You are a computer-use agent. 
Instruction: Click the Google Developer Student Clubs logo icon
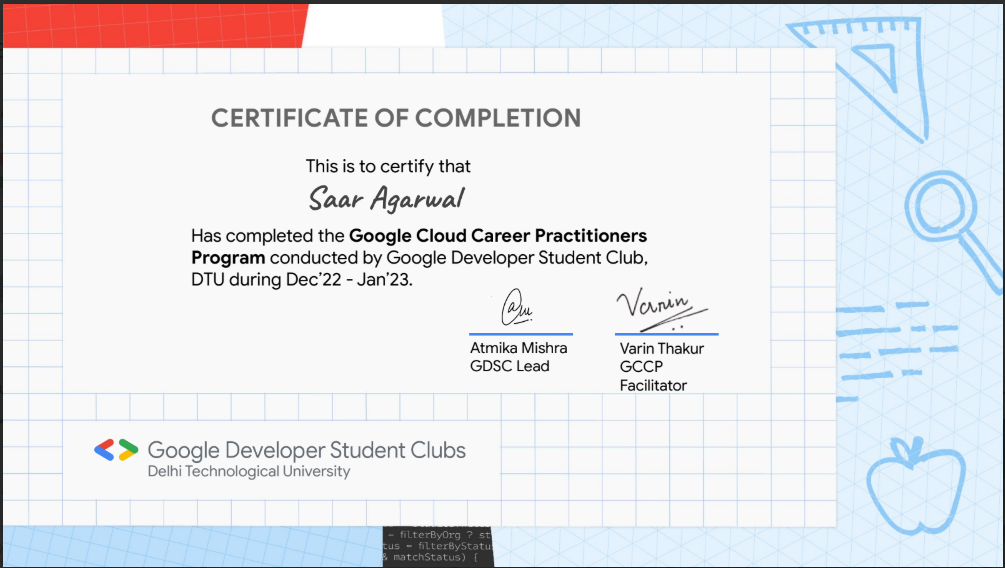point(116,450)
